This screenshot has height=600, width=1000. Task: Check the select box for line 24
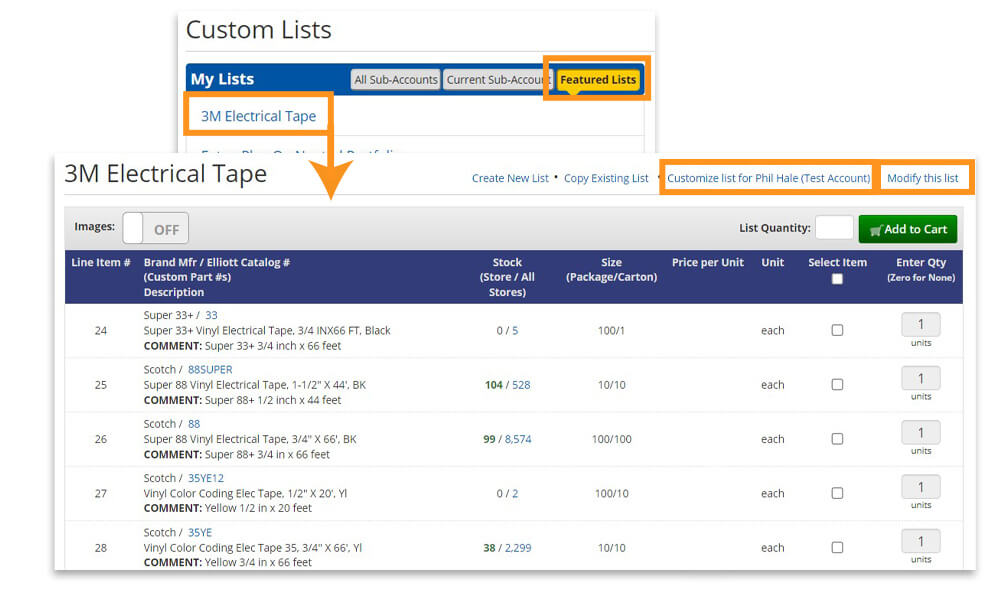point(837,330)
